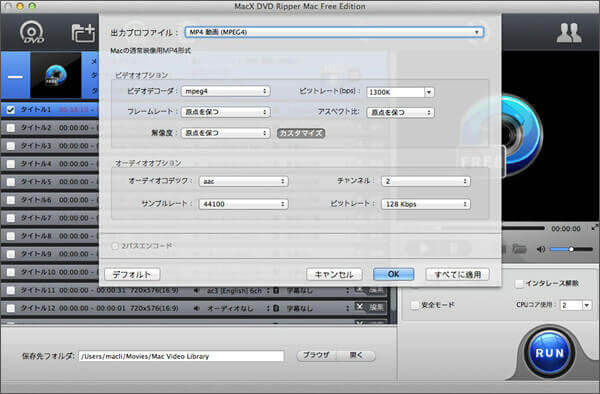Click the speaker icon in タイトル12 row

coord(196,308)
